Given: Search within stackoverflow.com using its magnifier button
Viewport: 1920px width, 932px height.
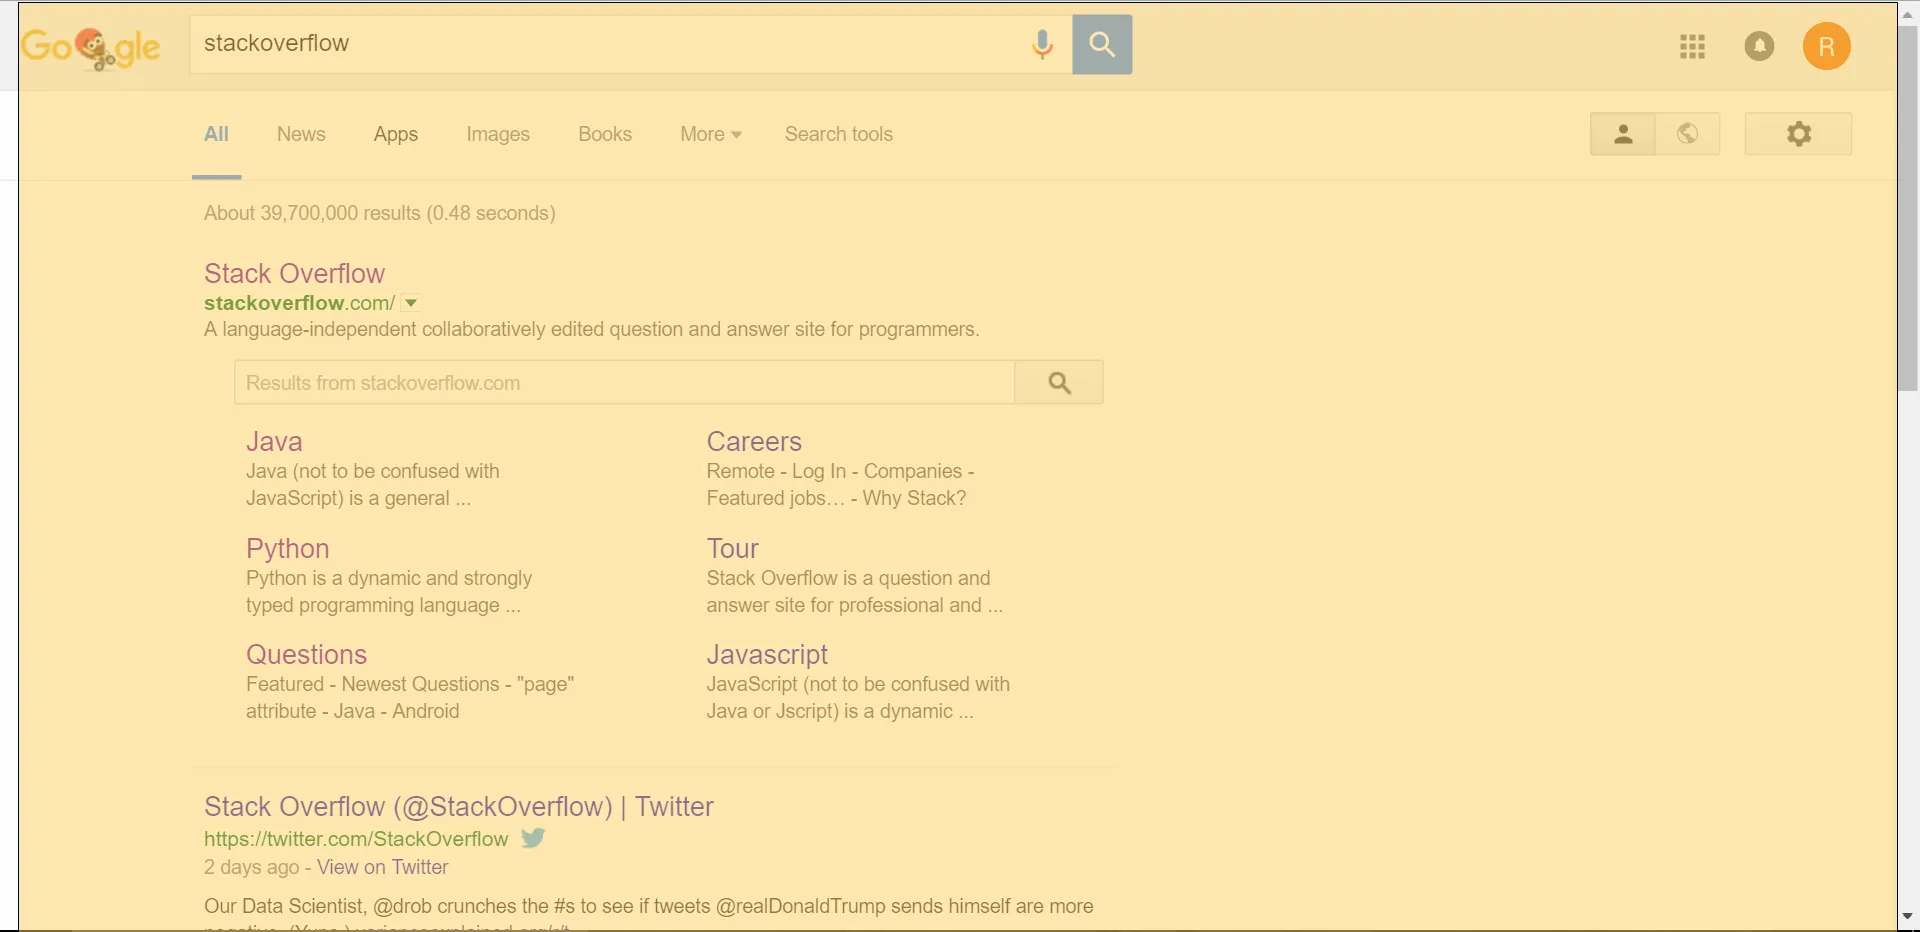Looking at the screenshot, I should tap(1059, 382).
